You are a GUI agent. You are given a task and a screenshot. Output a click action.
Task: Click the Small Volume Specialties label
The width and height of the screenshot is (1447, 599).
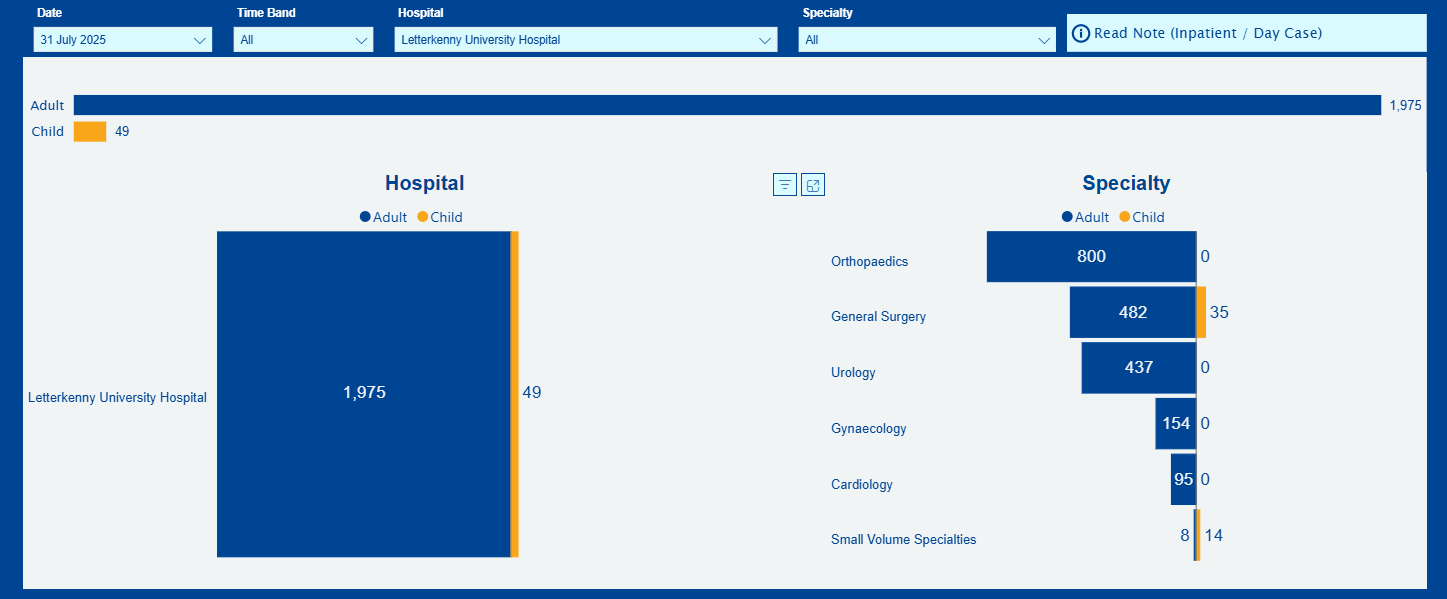point(903,540)
